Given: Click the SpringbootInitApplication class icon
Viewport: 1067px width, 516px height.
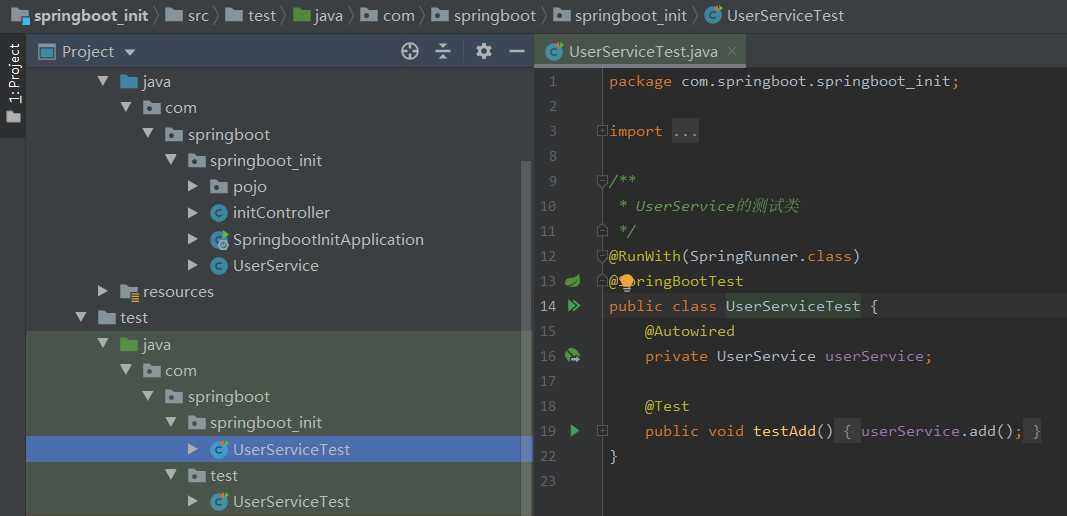Looking at the screenshot, I should point(218,240).
